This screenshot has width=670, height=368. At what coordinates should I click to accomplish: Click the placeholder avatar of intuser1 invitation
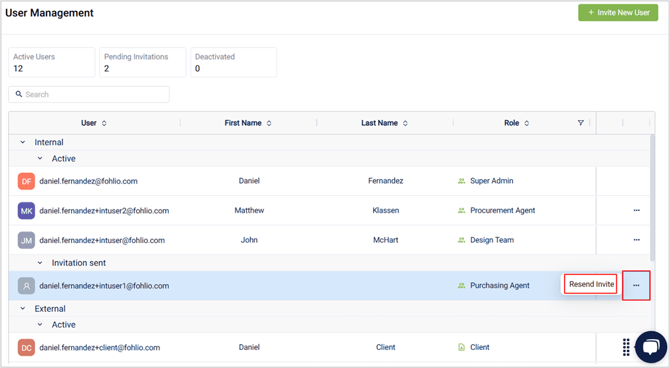[x=26, y=286]
